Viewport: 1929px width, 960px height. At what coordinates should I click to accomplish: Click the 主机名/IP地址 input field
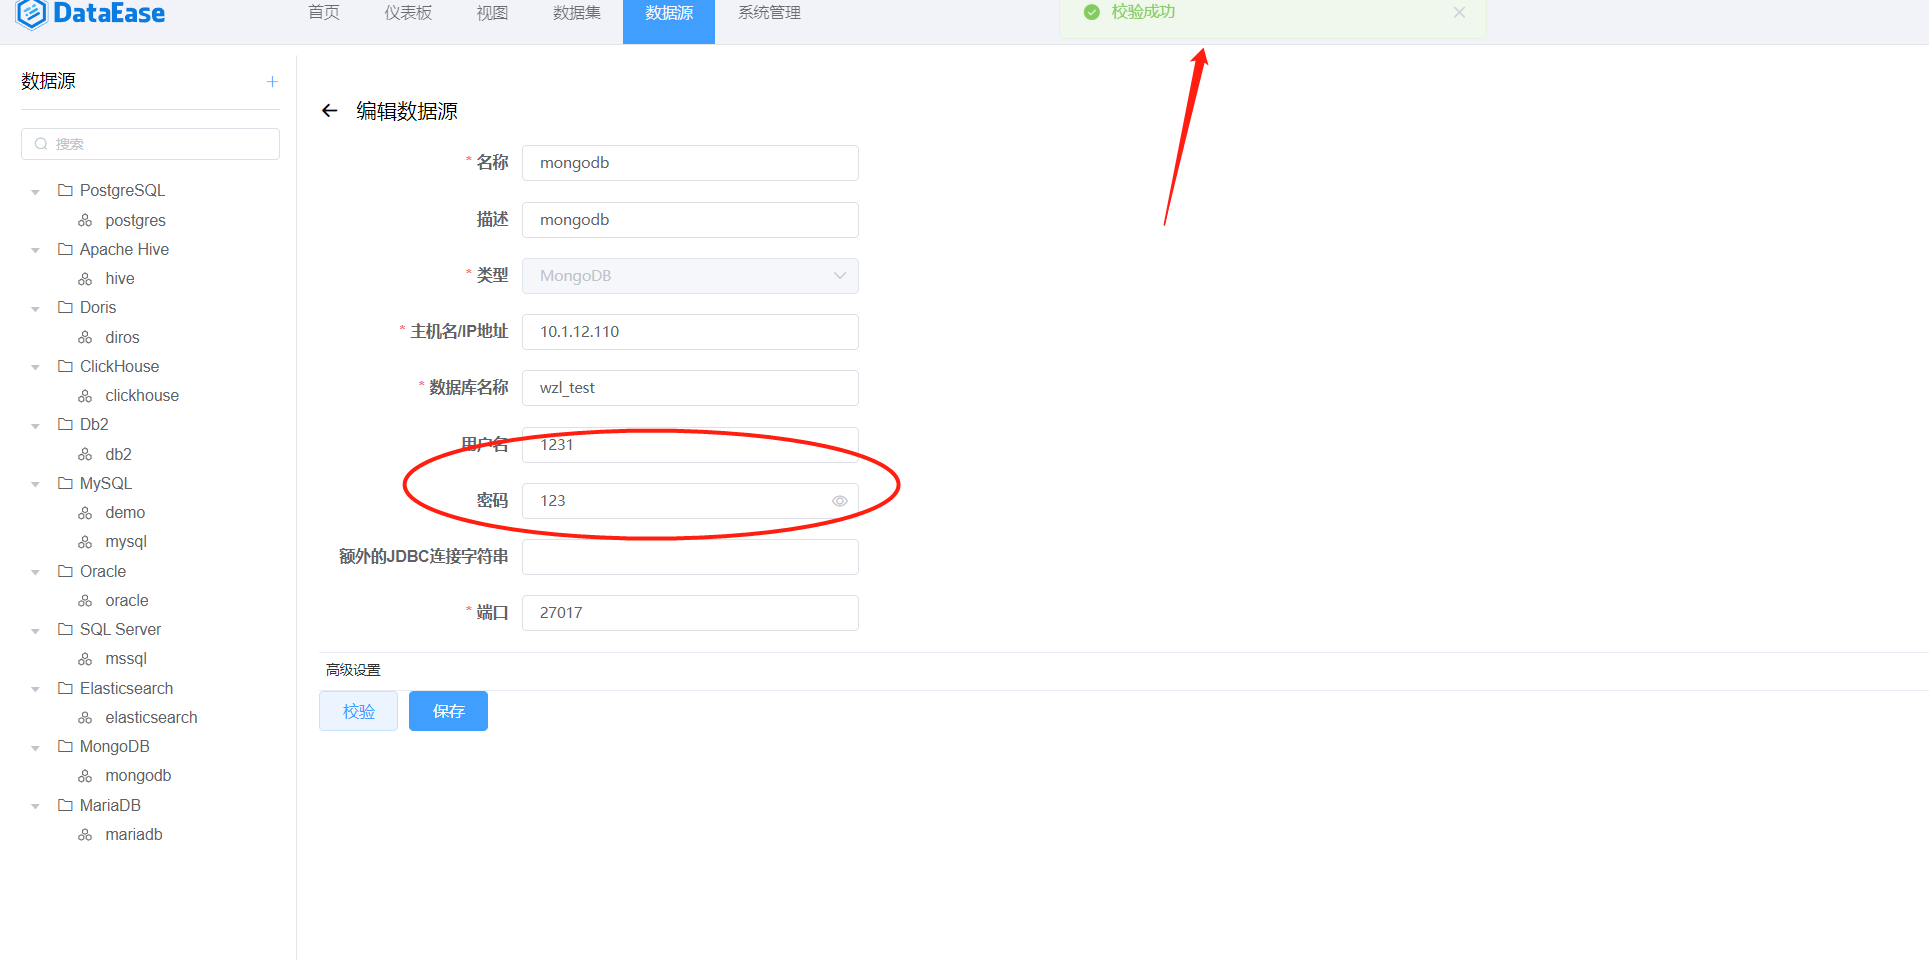[x=690, y=332]
